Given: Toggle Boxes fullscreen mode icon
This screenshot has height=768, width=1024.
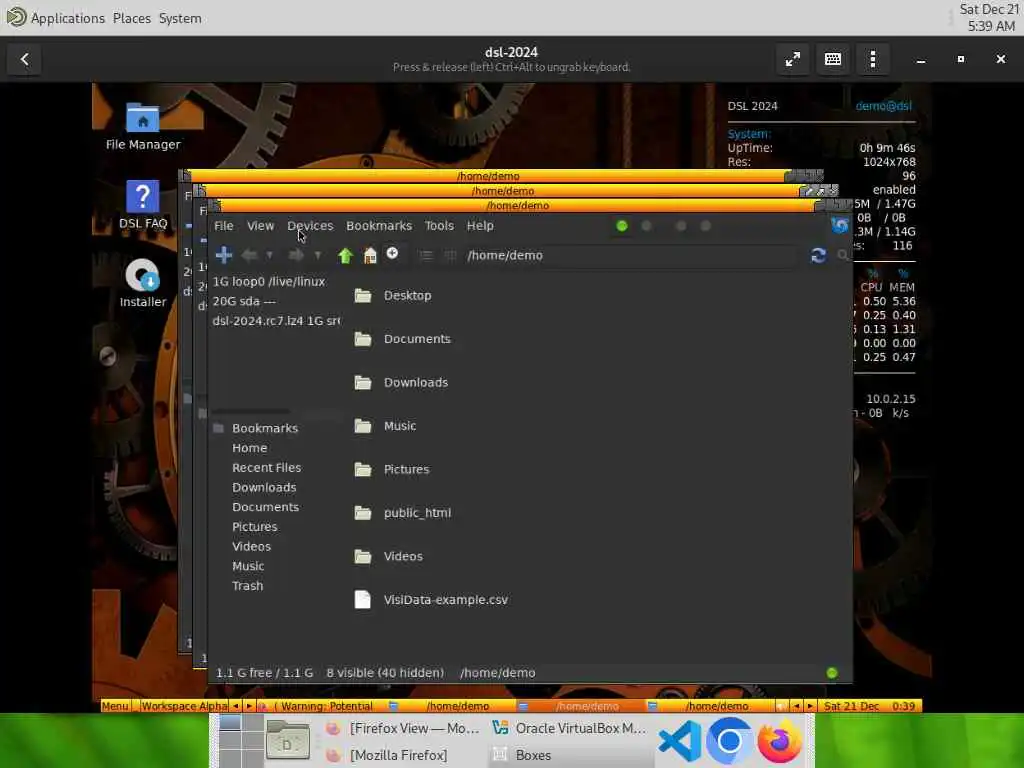Looking at the screenshot, I should [x=793, y=59].
